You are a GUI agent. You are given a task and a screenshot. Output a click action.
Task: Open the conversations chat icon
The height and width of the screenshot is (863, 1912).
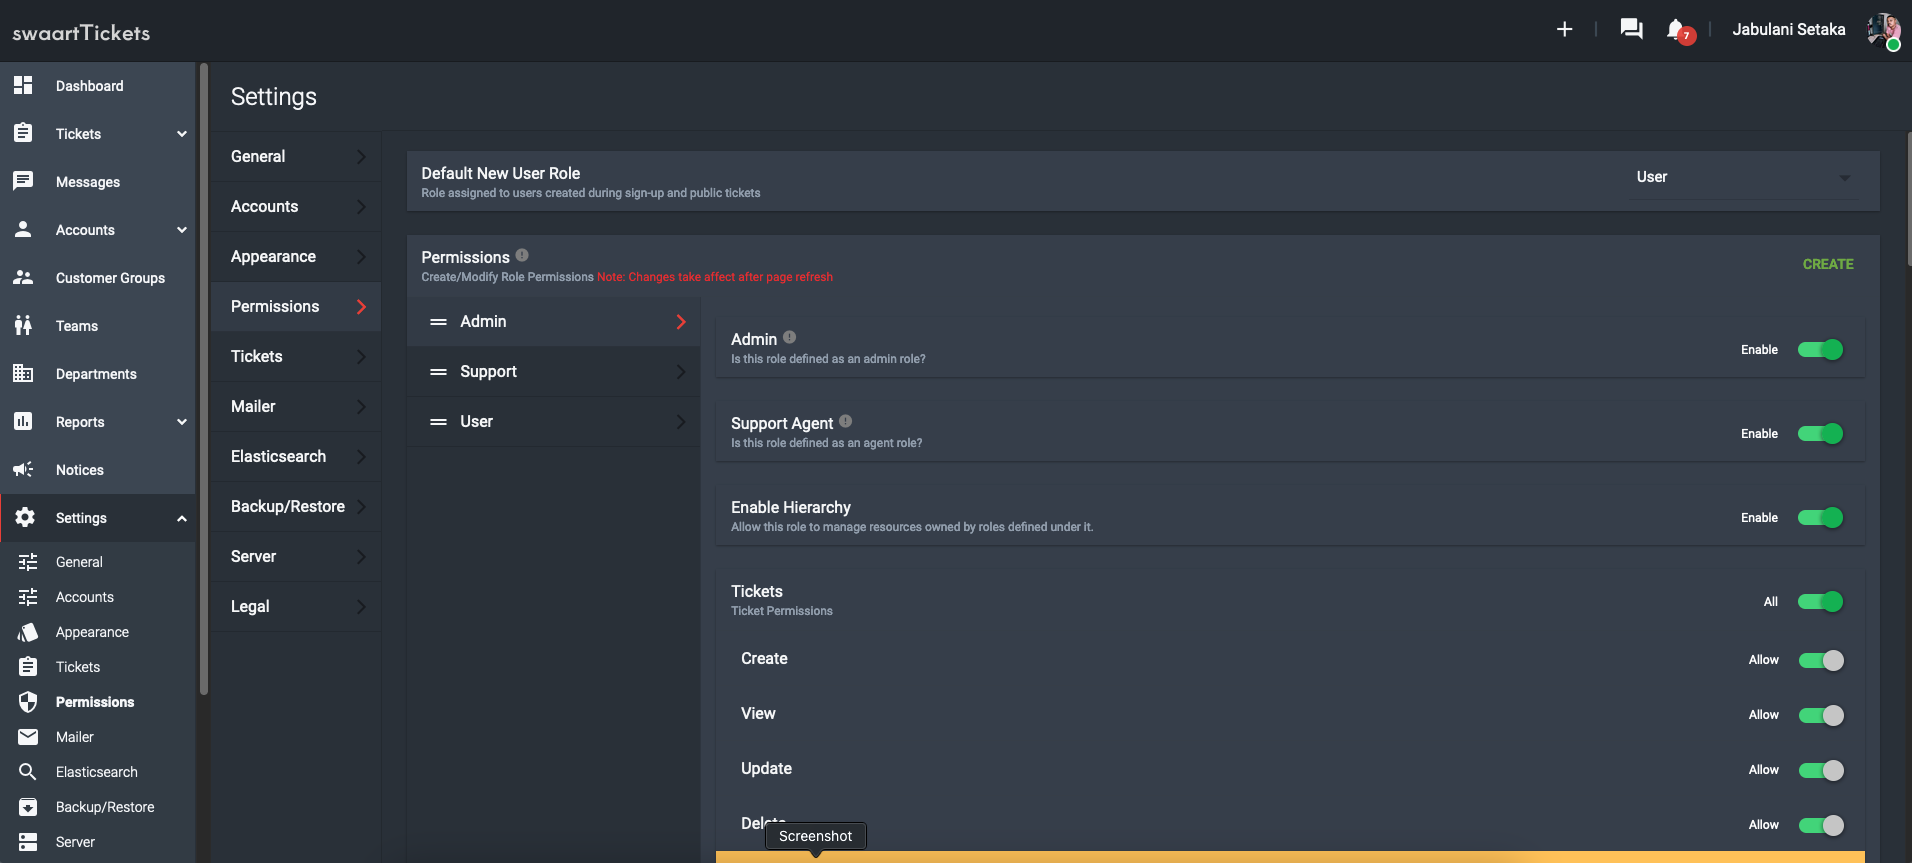[x=1631, y=30]
